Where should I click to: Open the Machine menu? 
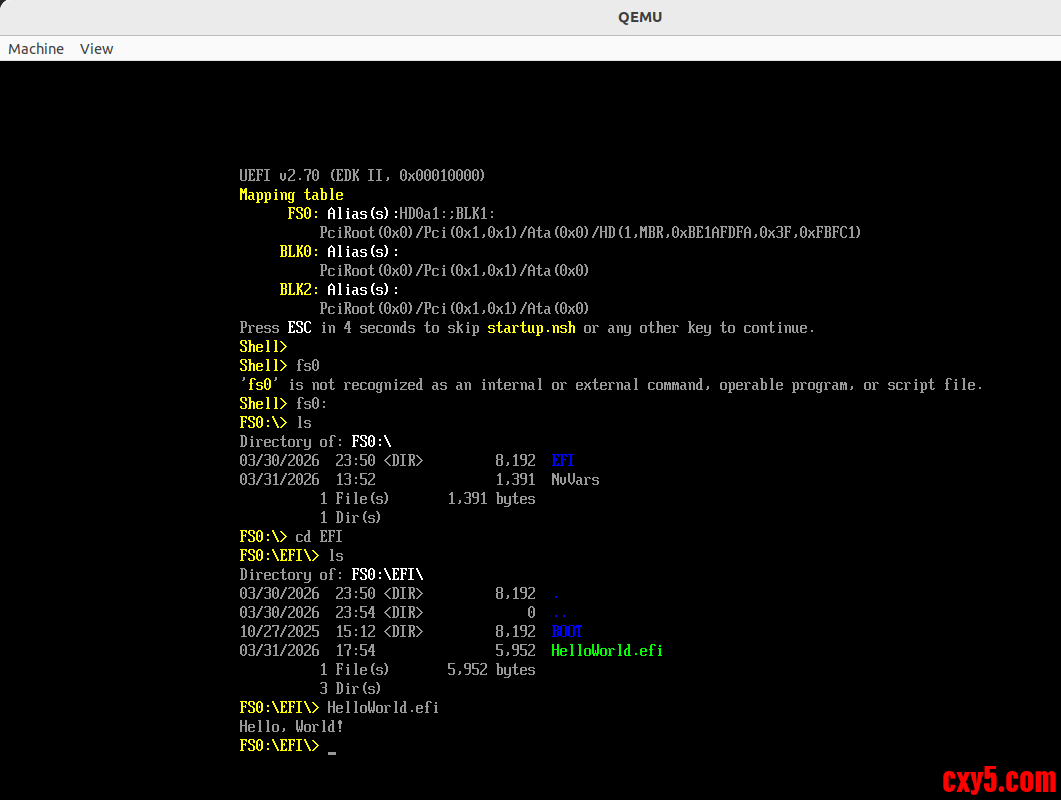tap(36, 49)
